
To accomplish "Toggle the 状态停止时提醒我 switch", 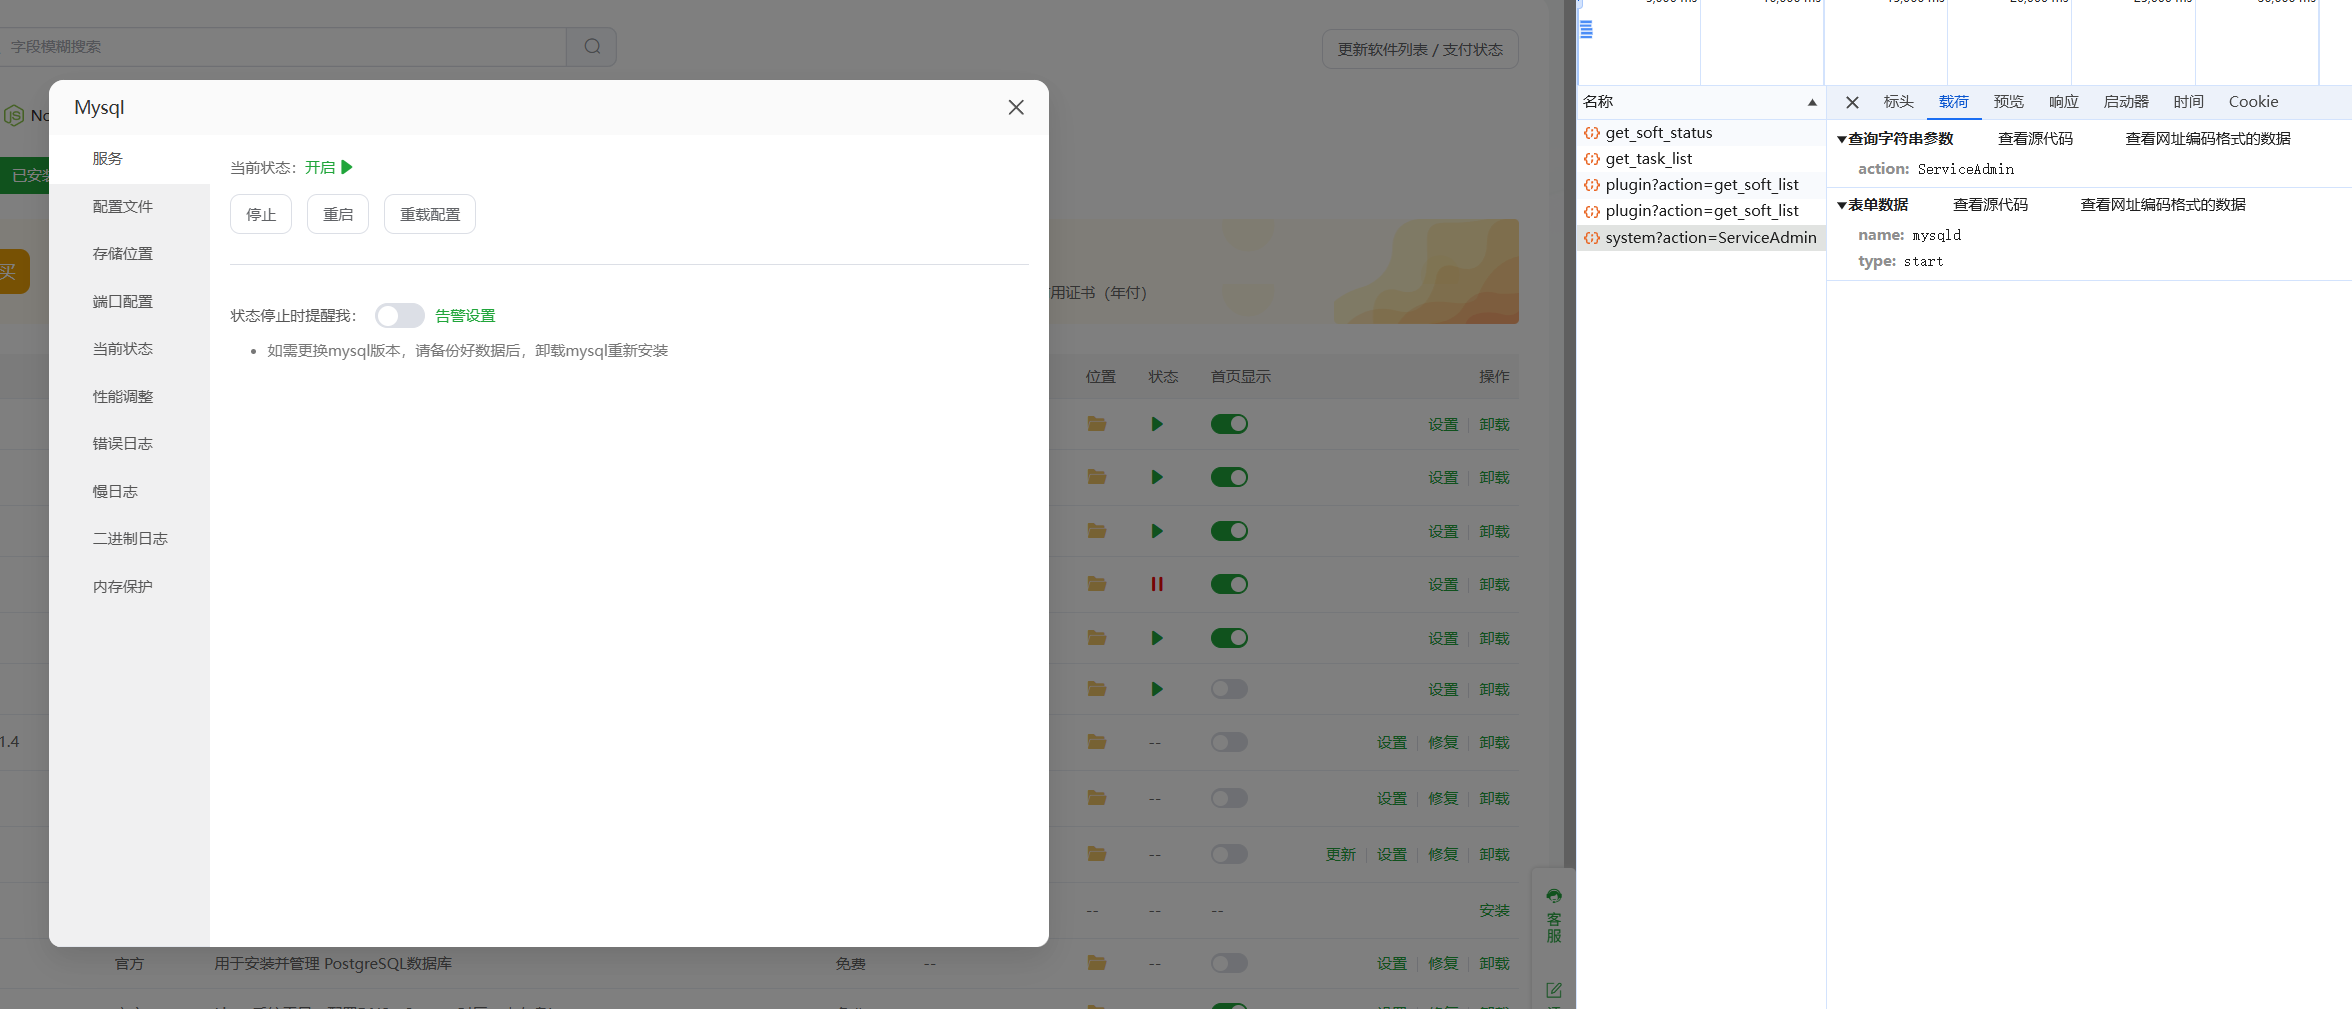I will [x=400, y=316].
